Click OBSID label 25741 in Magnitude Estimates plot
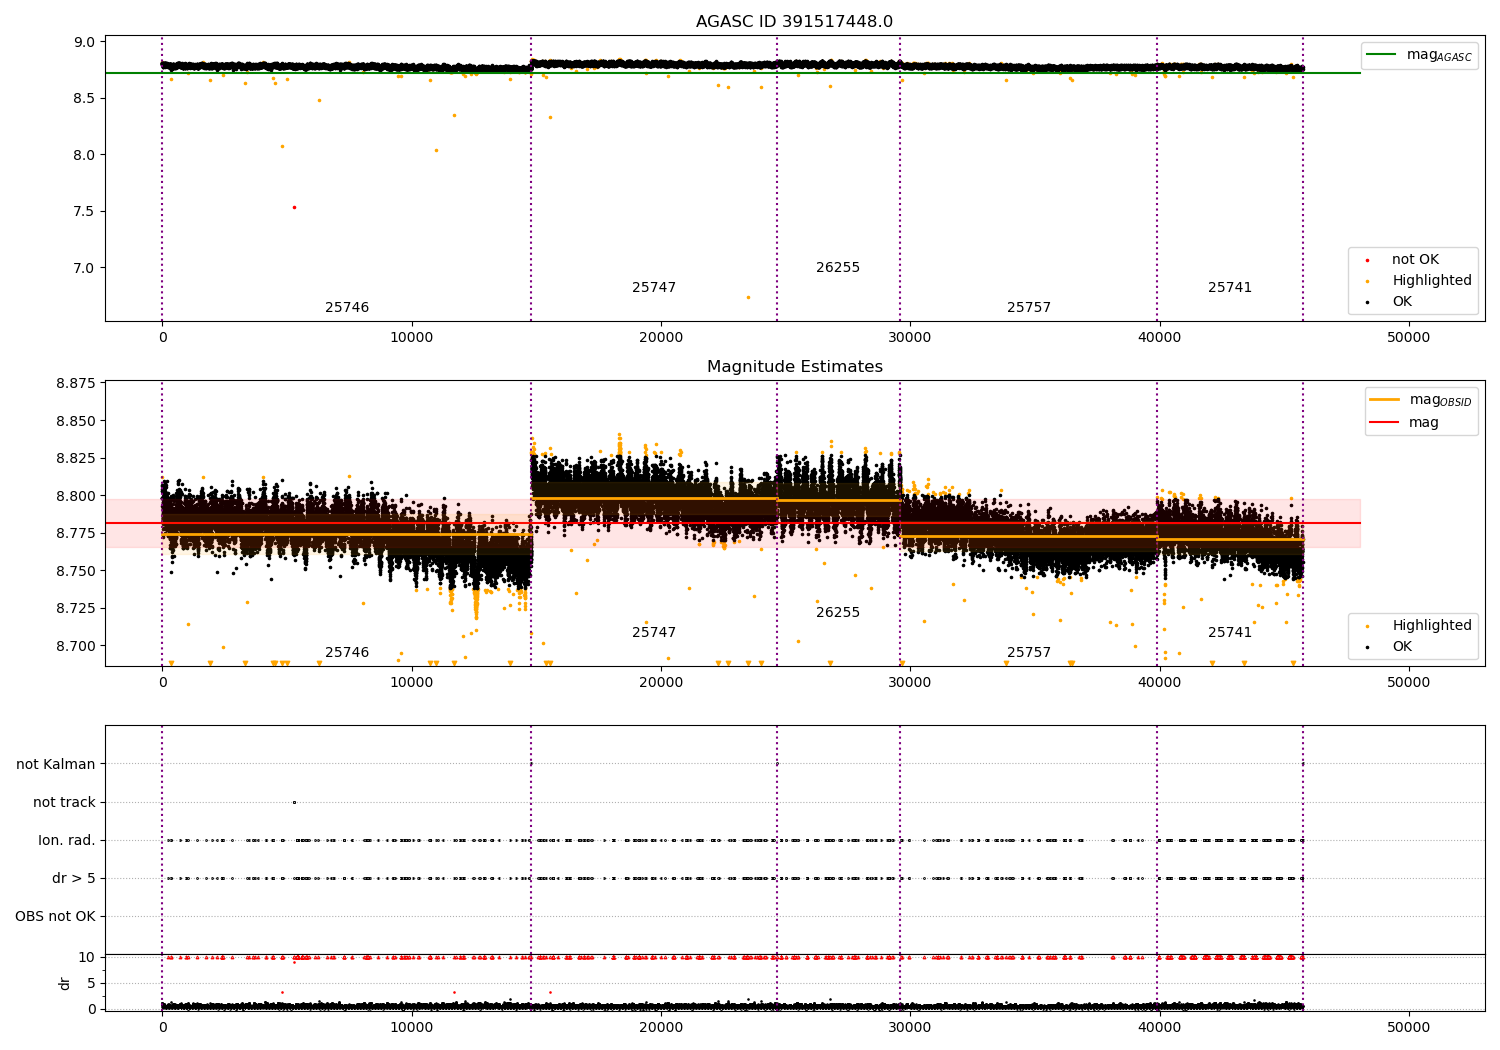This screenshot has height=1050, width=1500. point(1230,633)
